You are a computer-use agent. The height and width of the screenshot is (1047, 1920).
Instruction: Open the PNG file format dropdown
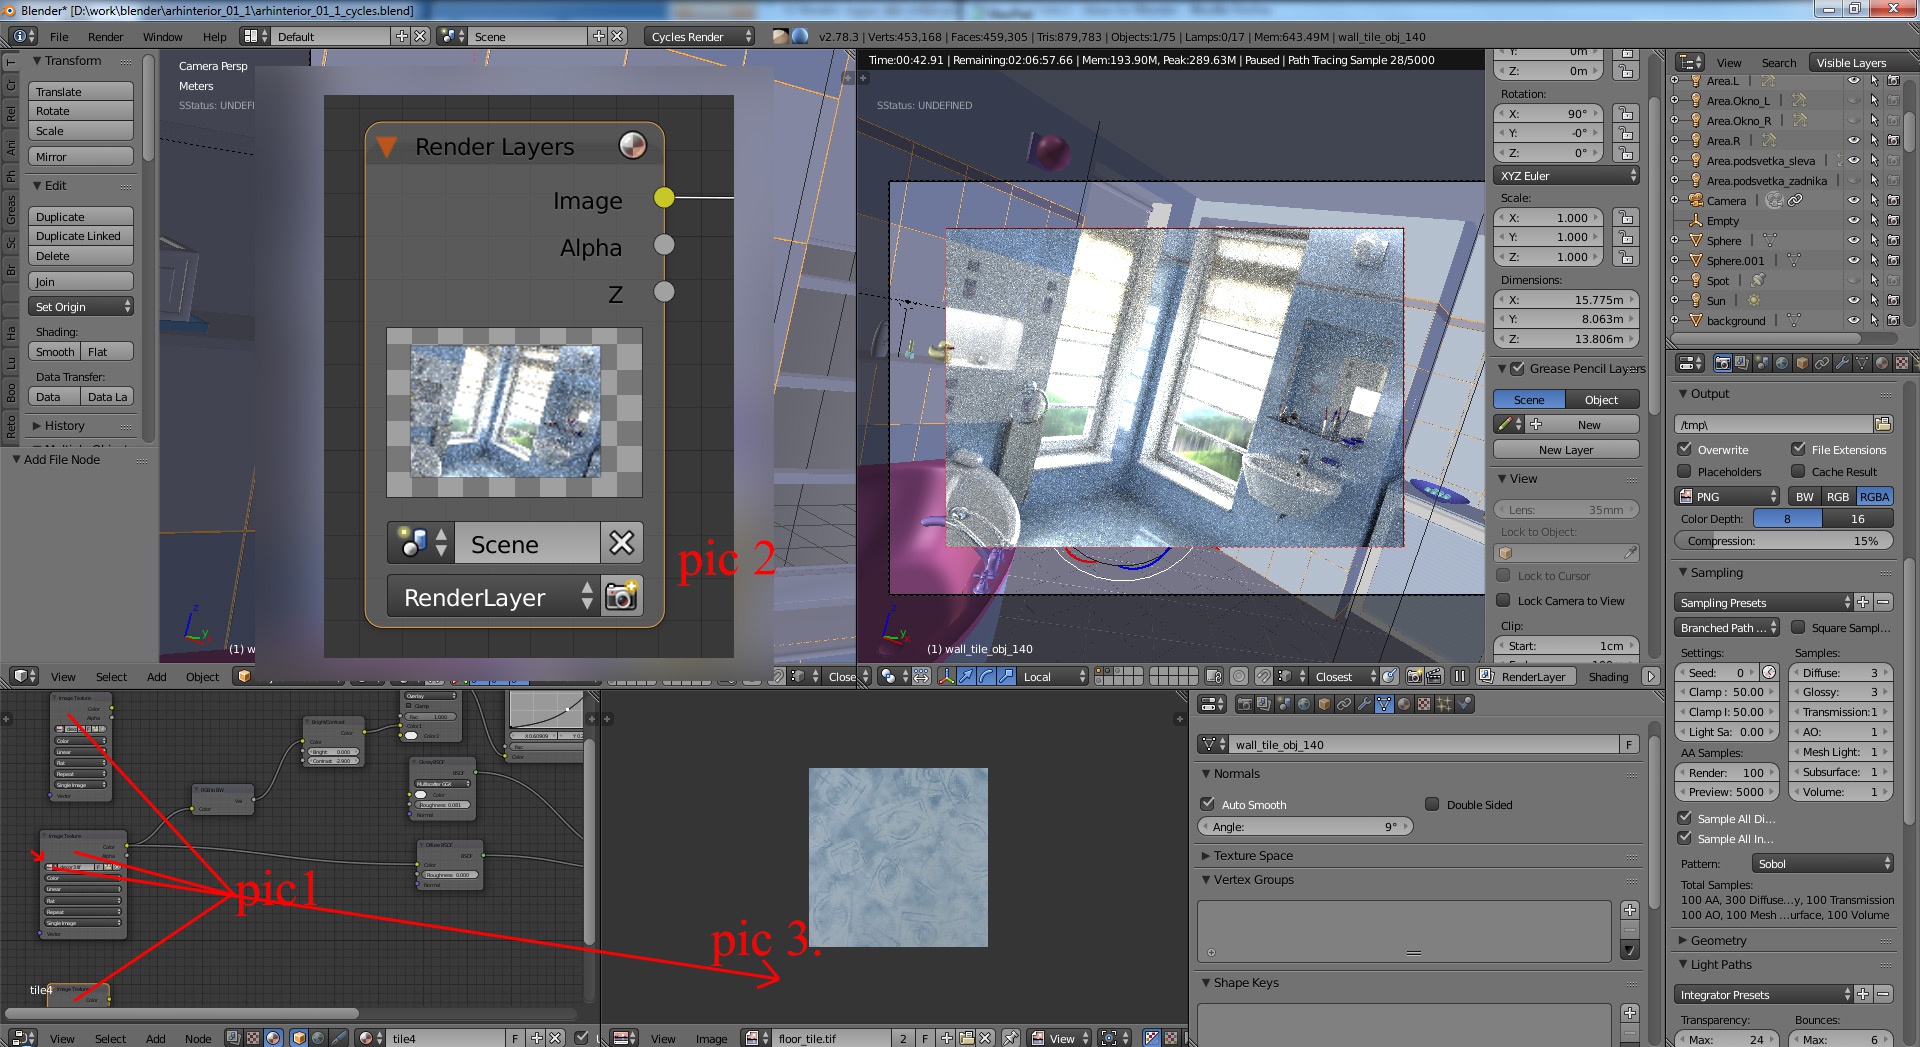coord(1727,496)
